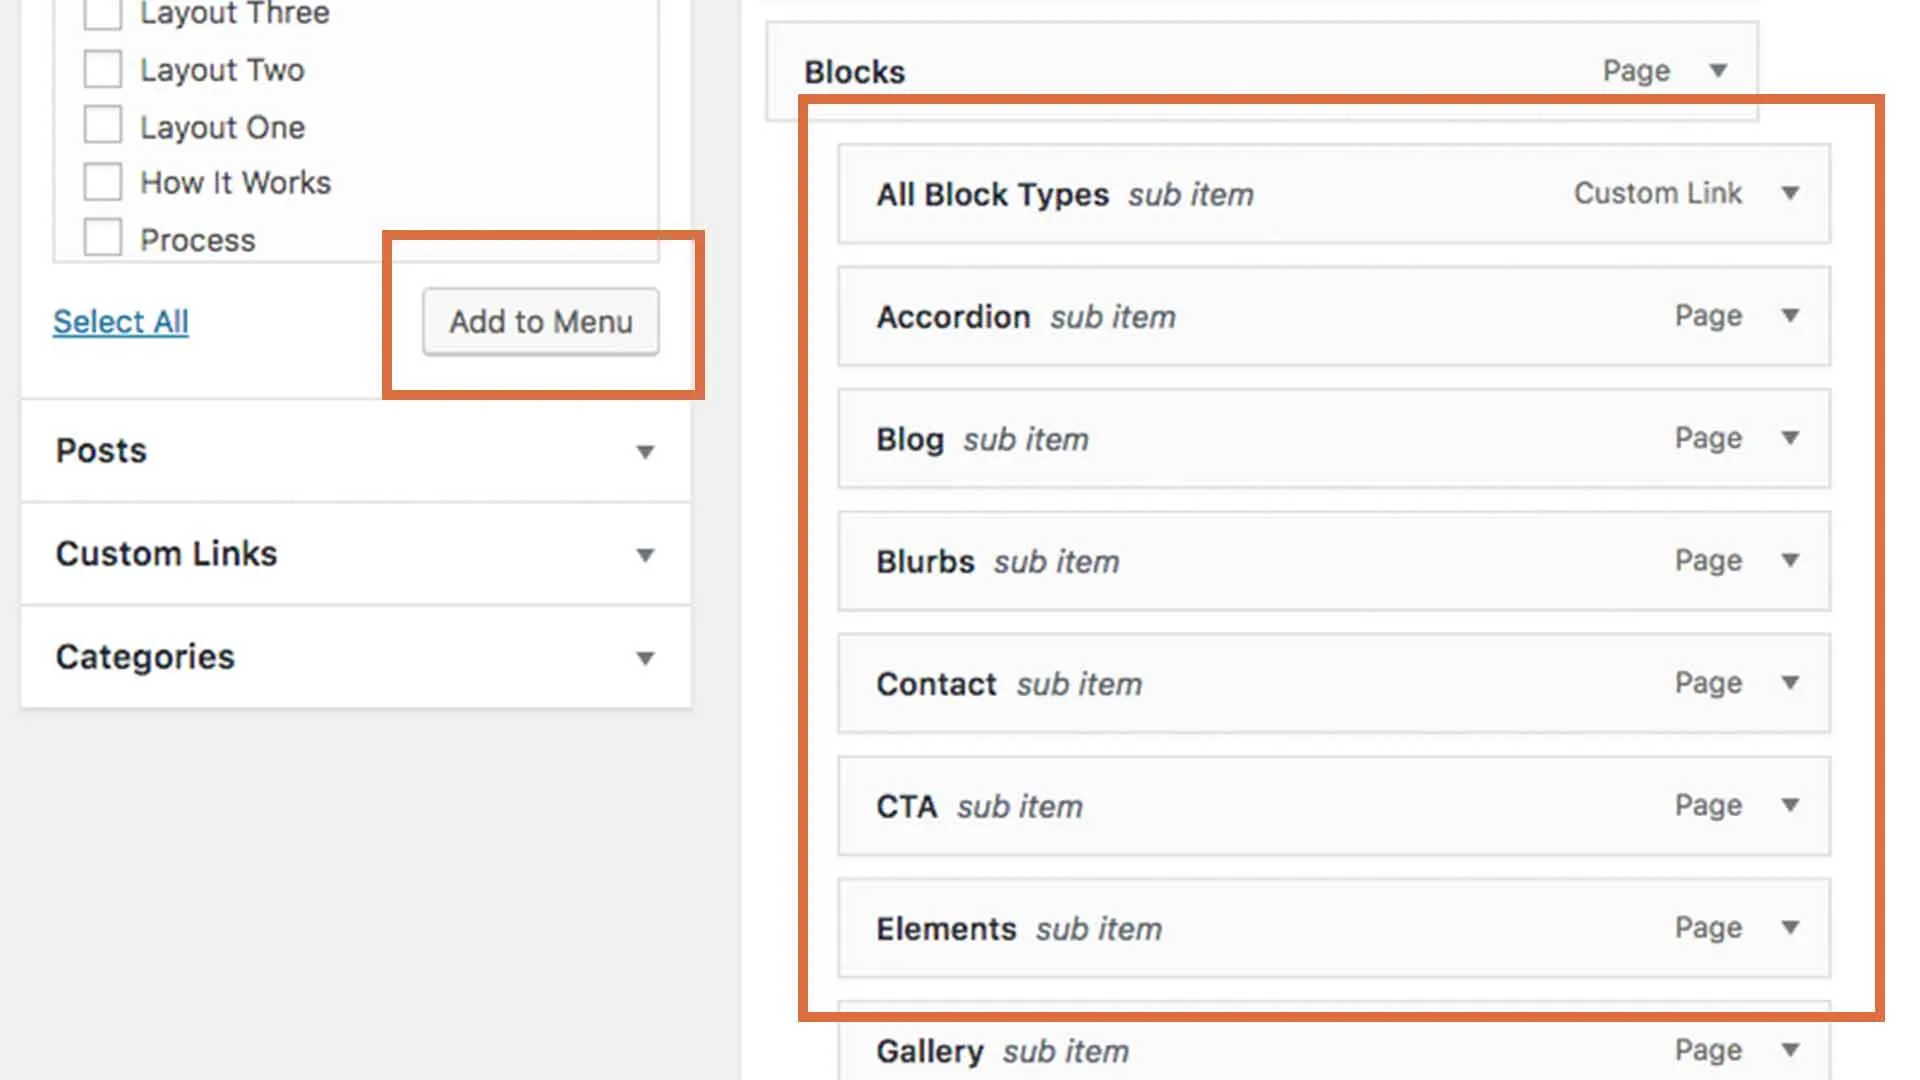Click the Select All link
The width and height of the screenshot is (1920, 1080).
[x=120, y=322]
